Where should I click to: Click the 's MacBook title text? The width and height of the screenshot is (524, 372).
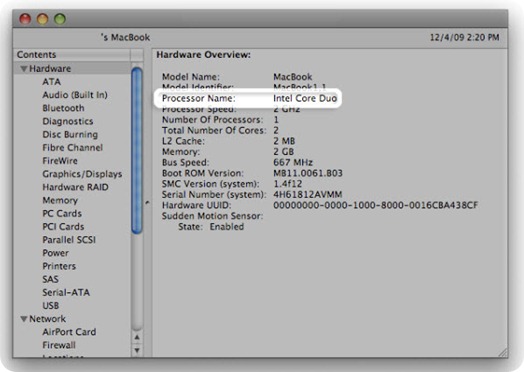pyautogui.click(x=126, y=37)
